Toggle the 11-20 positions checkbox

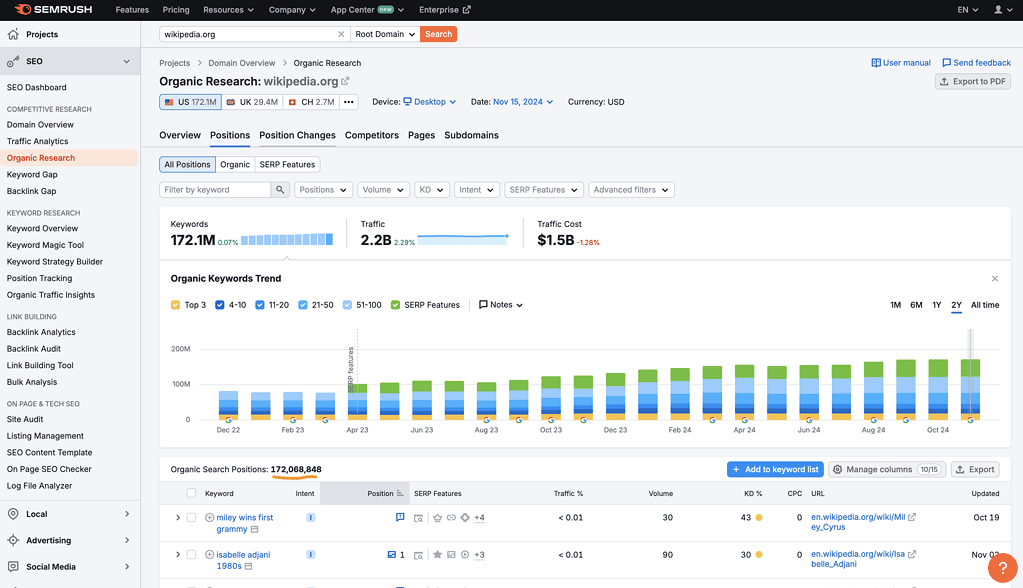pos(260,305)
